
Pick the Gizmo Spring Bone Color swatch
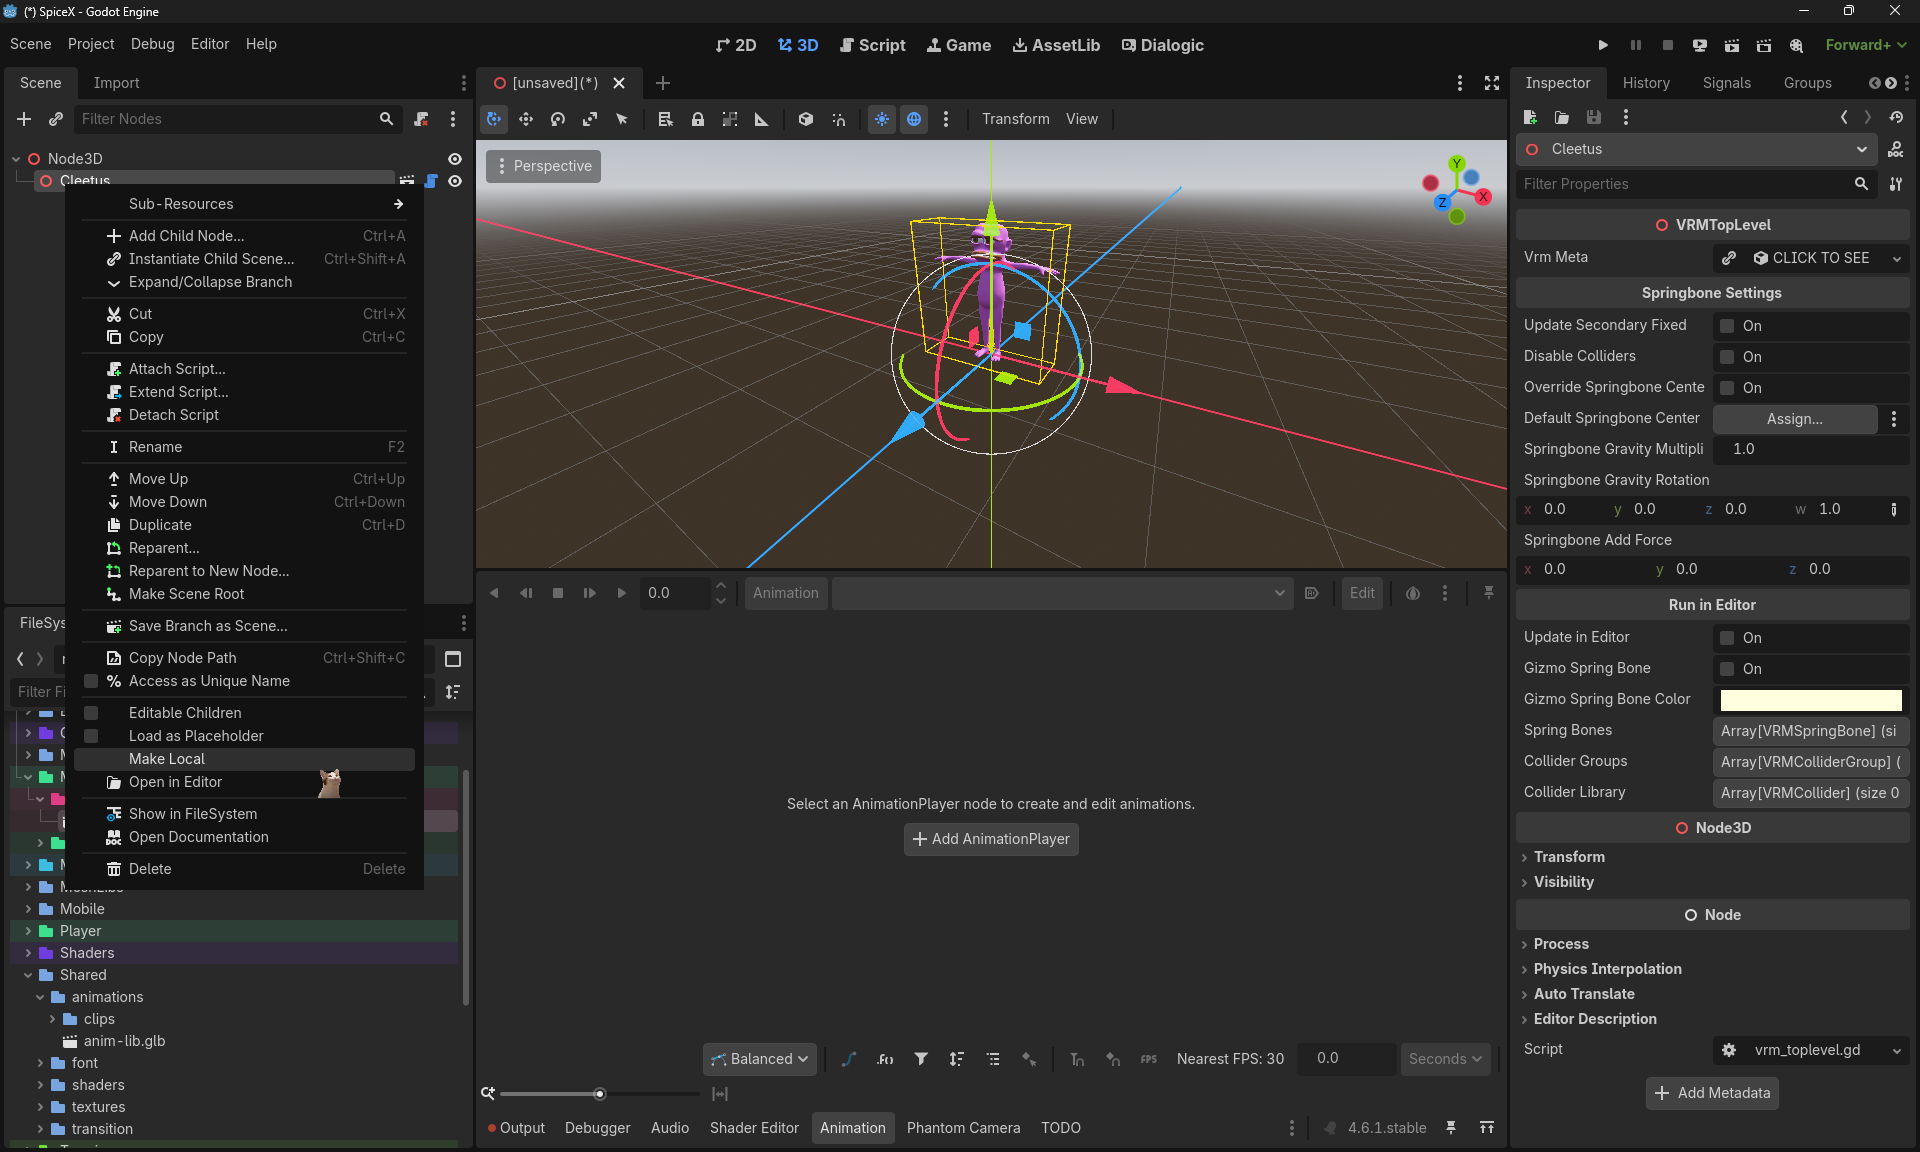[1810, 700]
